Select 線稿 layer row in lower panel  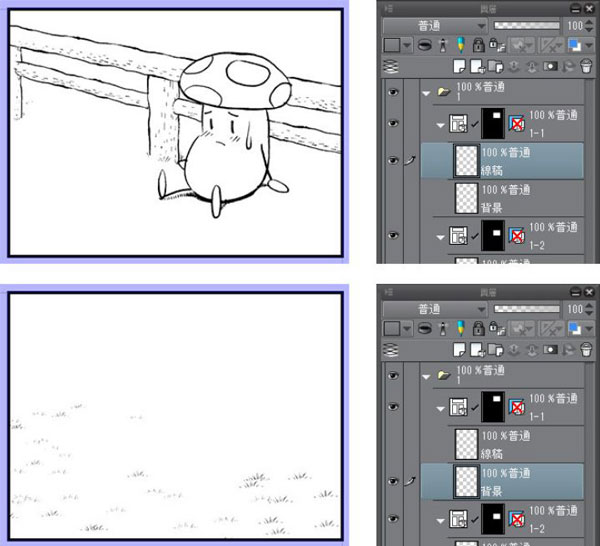tap(502, 444)
